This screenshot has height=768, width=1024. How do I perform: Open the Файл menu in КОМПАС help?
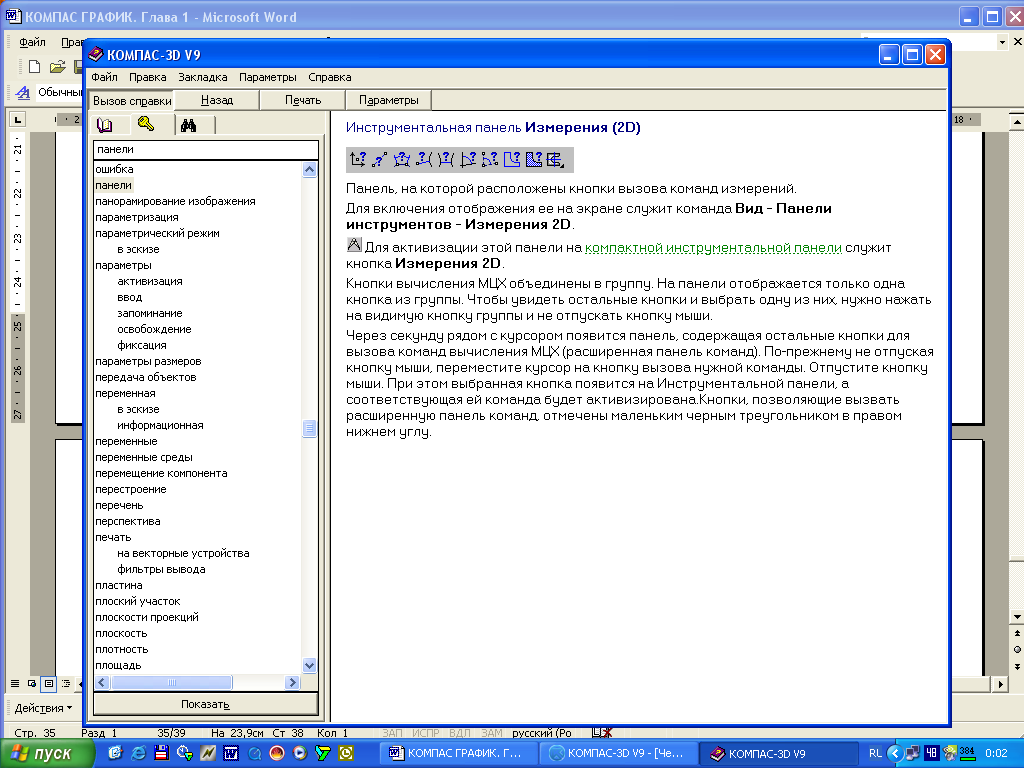coord(104,77)
